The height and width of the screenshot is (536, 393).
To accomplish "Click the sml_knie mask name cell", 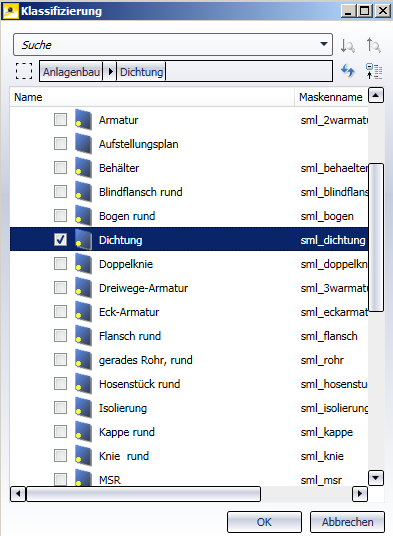I will tap(322, 456).
